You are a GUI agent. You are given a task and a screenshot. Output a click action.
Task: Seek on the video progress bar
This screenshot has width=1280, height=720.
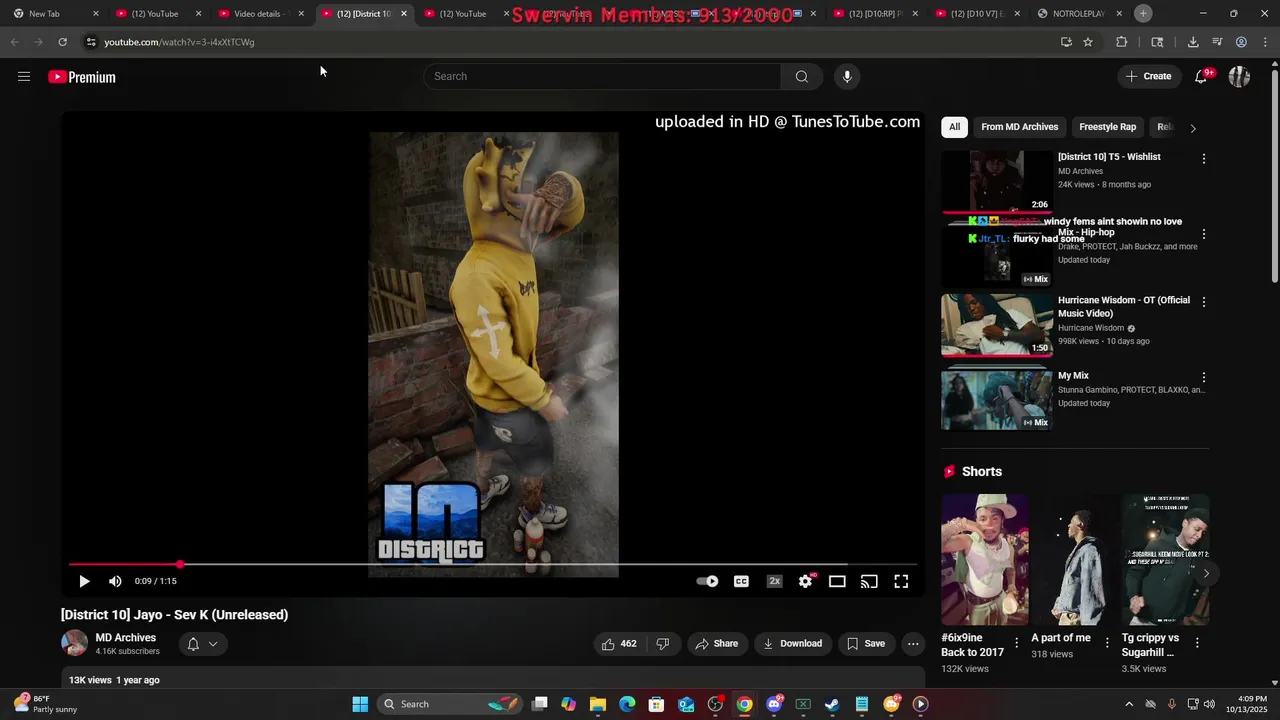[x=491, y=565]
